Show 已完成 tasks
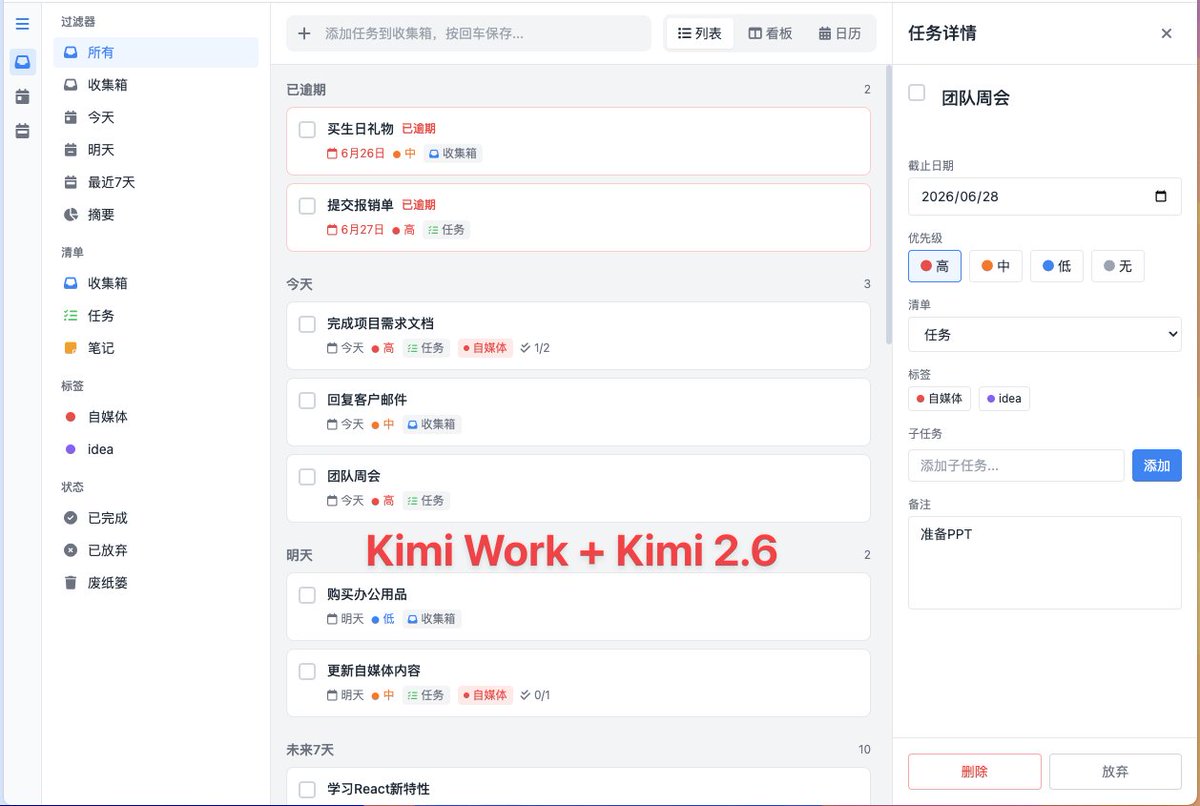Image resolution: width=1200 pixels, height=806 pixels. click(x=156, y=518)
